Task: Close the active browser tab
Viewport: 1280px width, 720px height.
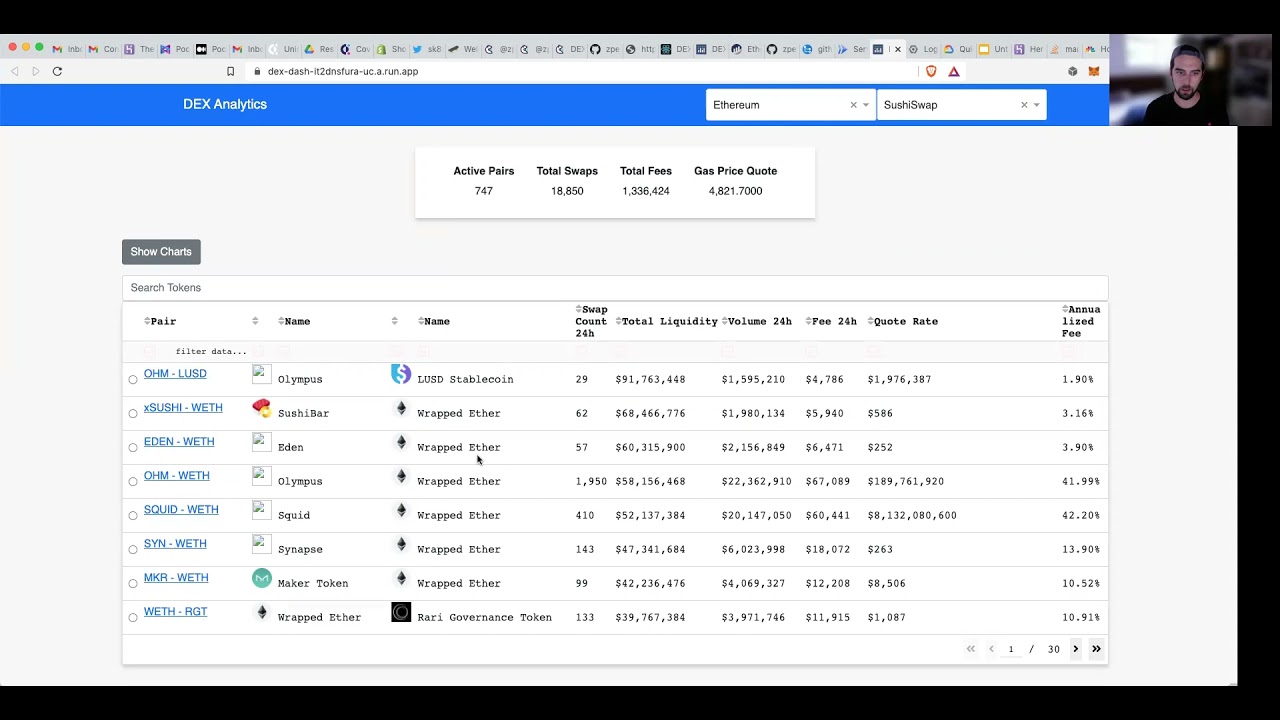Action: pyautogui.click(x=898, y=49)
